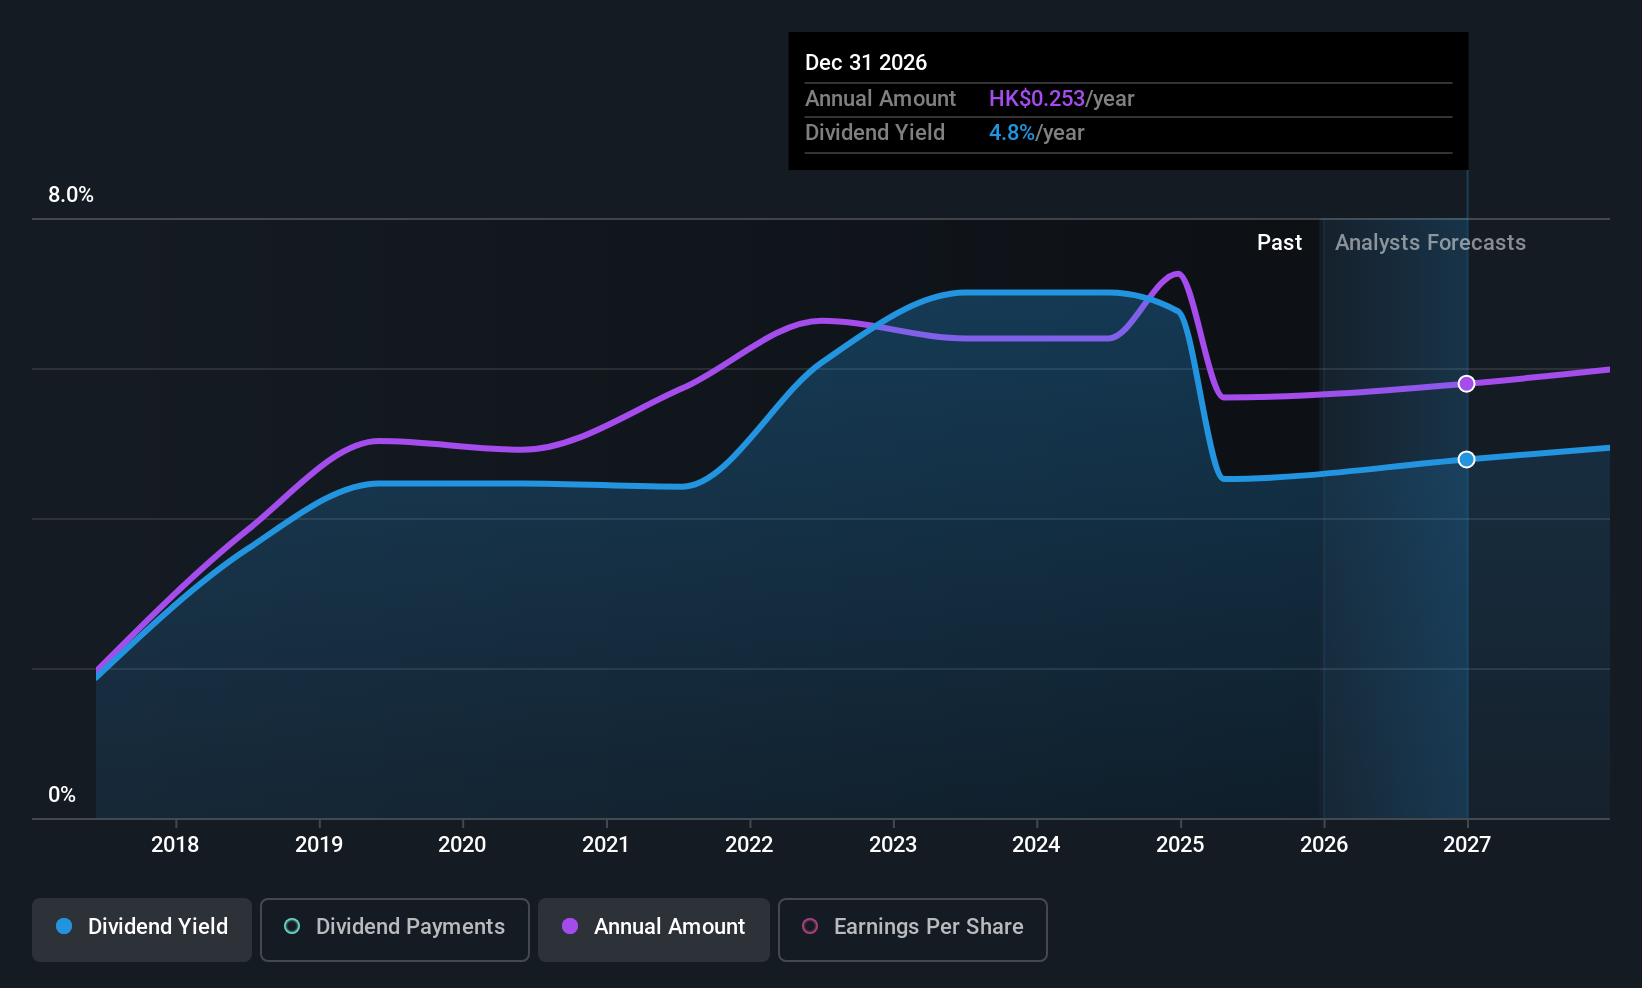Click the 2023 x-axis label

(893, 845)
